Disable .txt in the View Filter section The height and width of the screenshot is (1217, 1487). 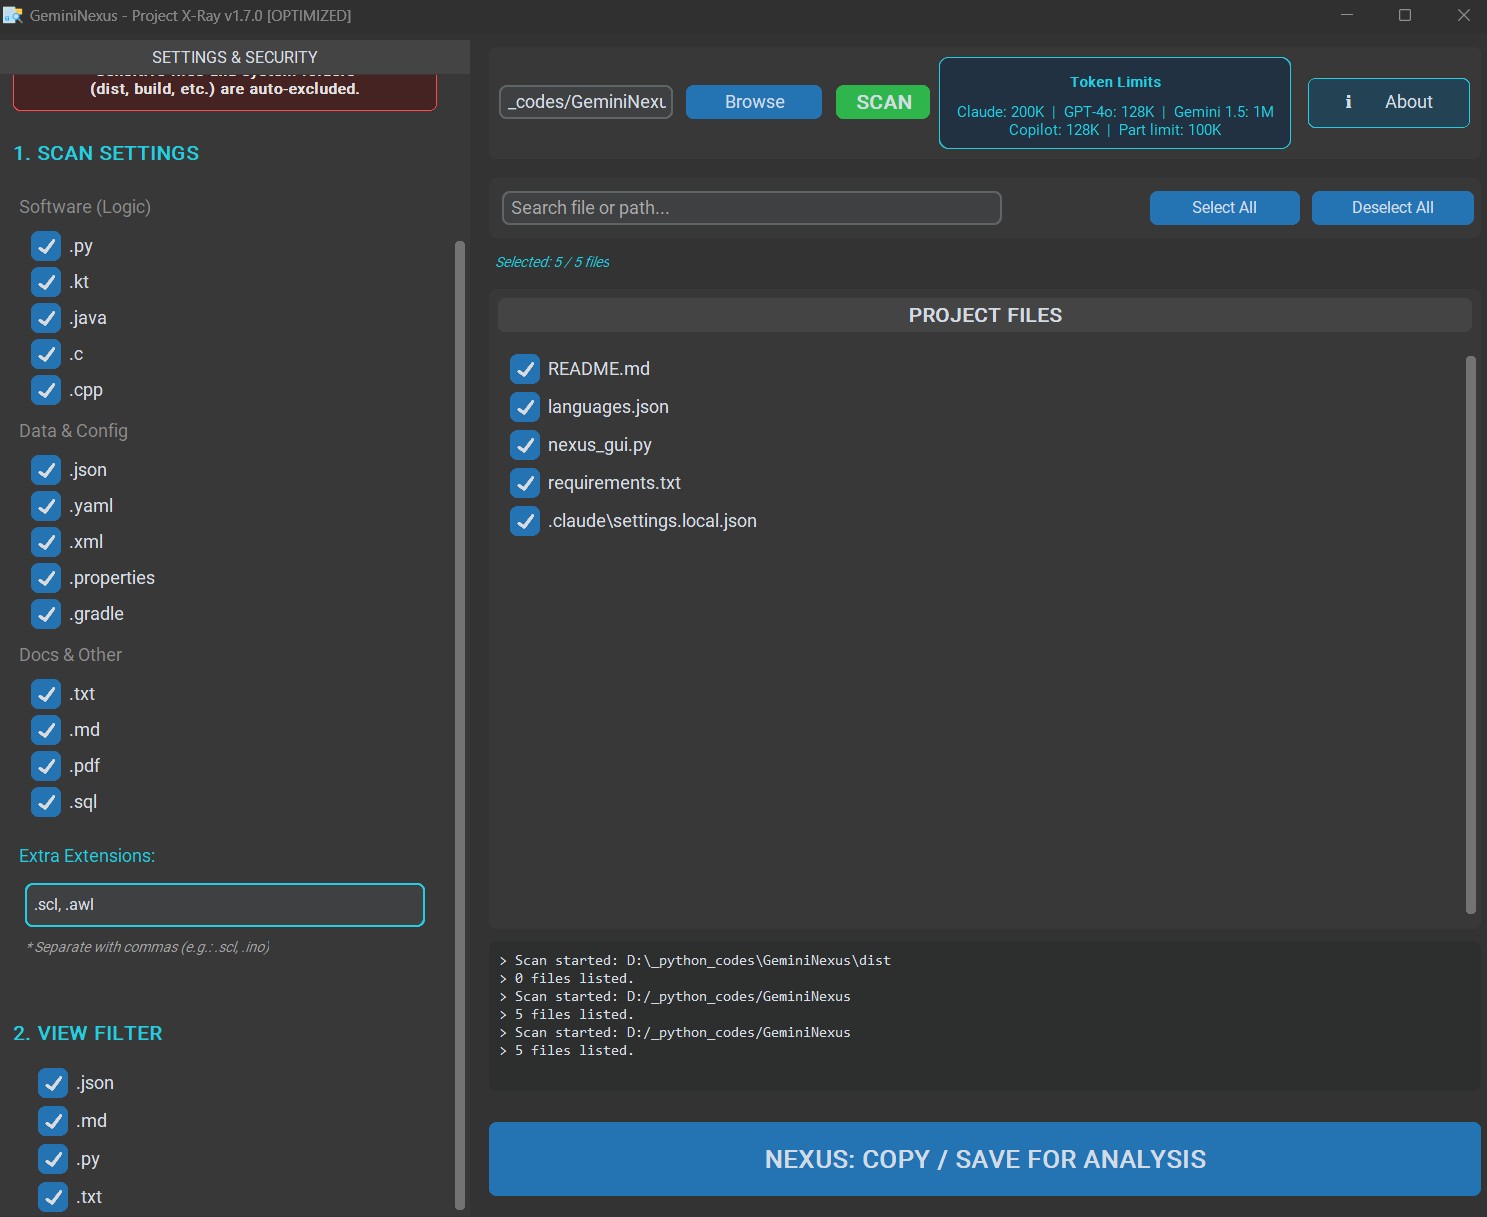[53, 1197]
